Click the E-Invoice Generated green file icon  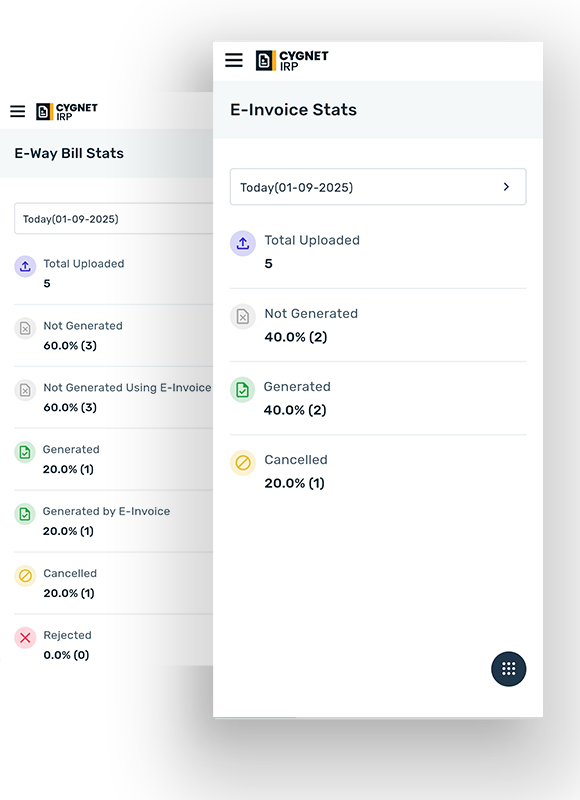[242, 390]
